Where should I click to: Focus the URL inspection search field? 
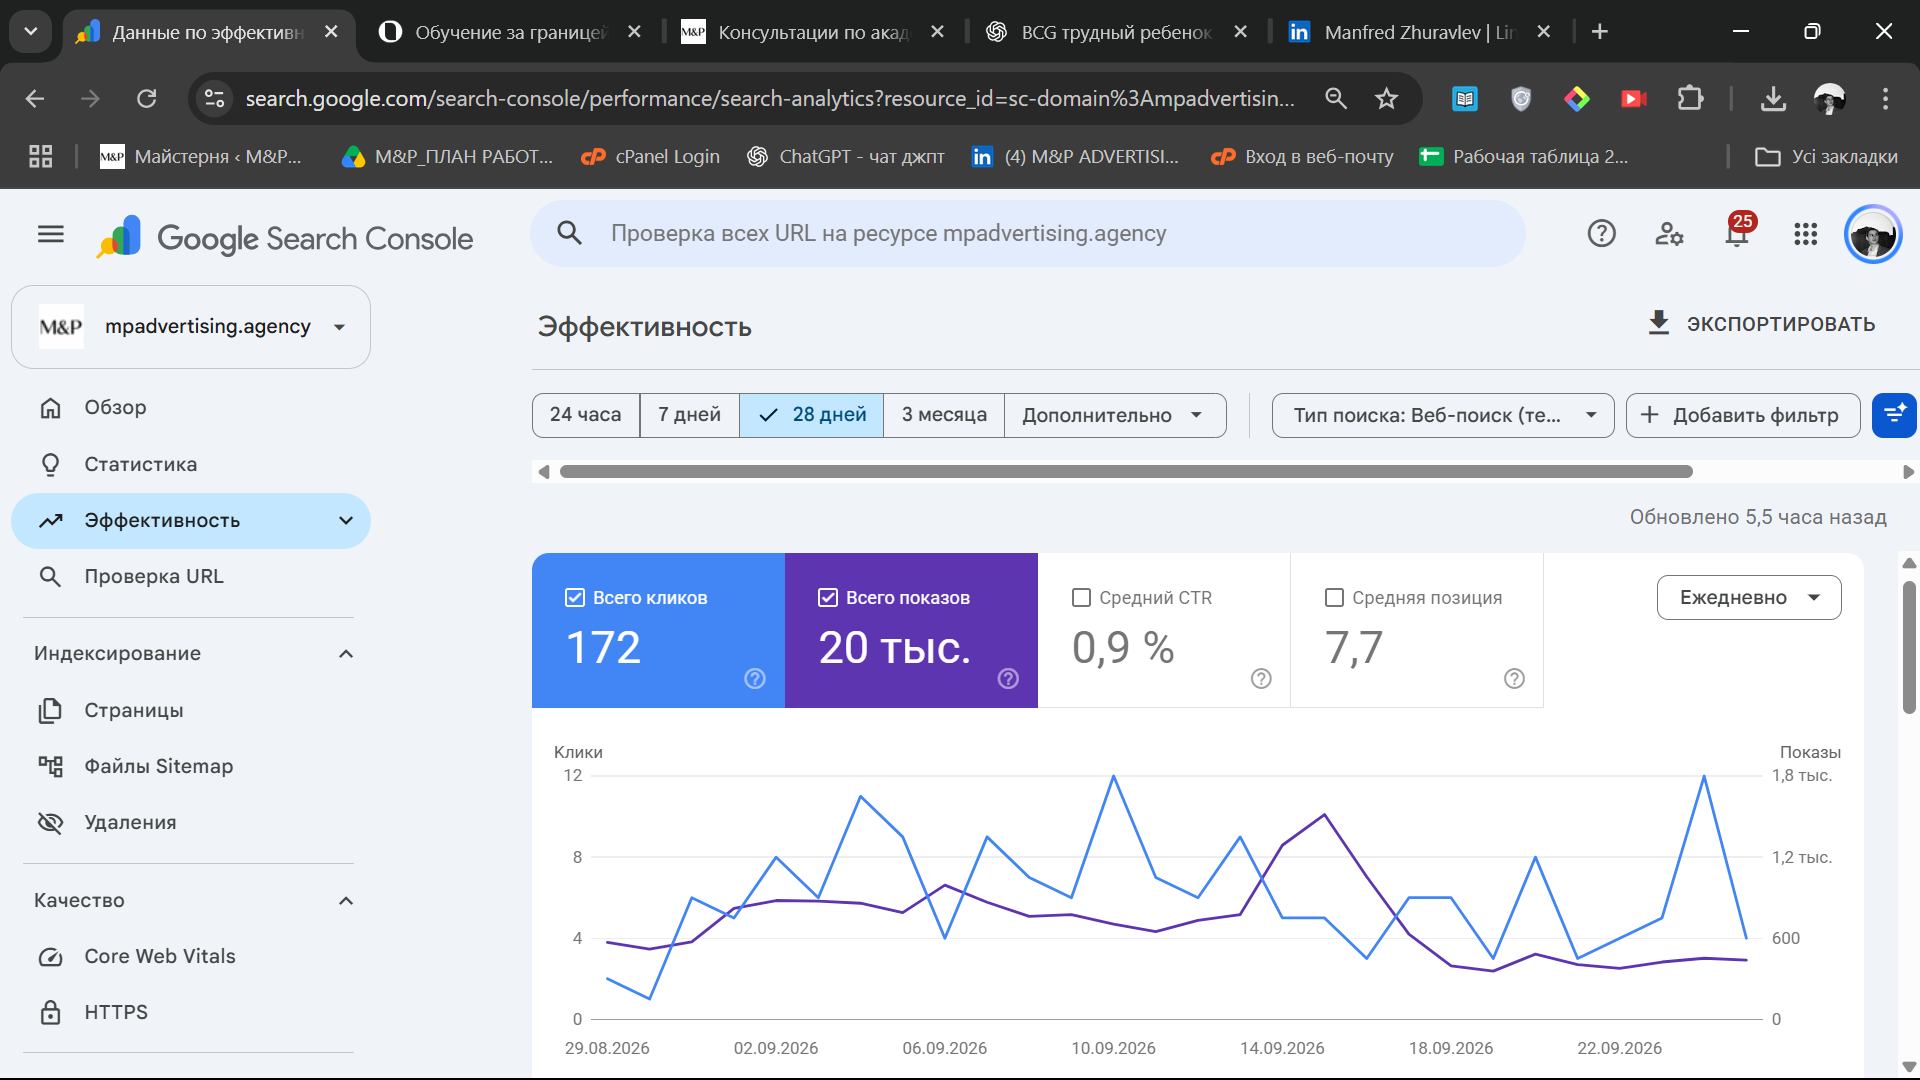(x=1028, y=233)
